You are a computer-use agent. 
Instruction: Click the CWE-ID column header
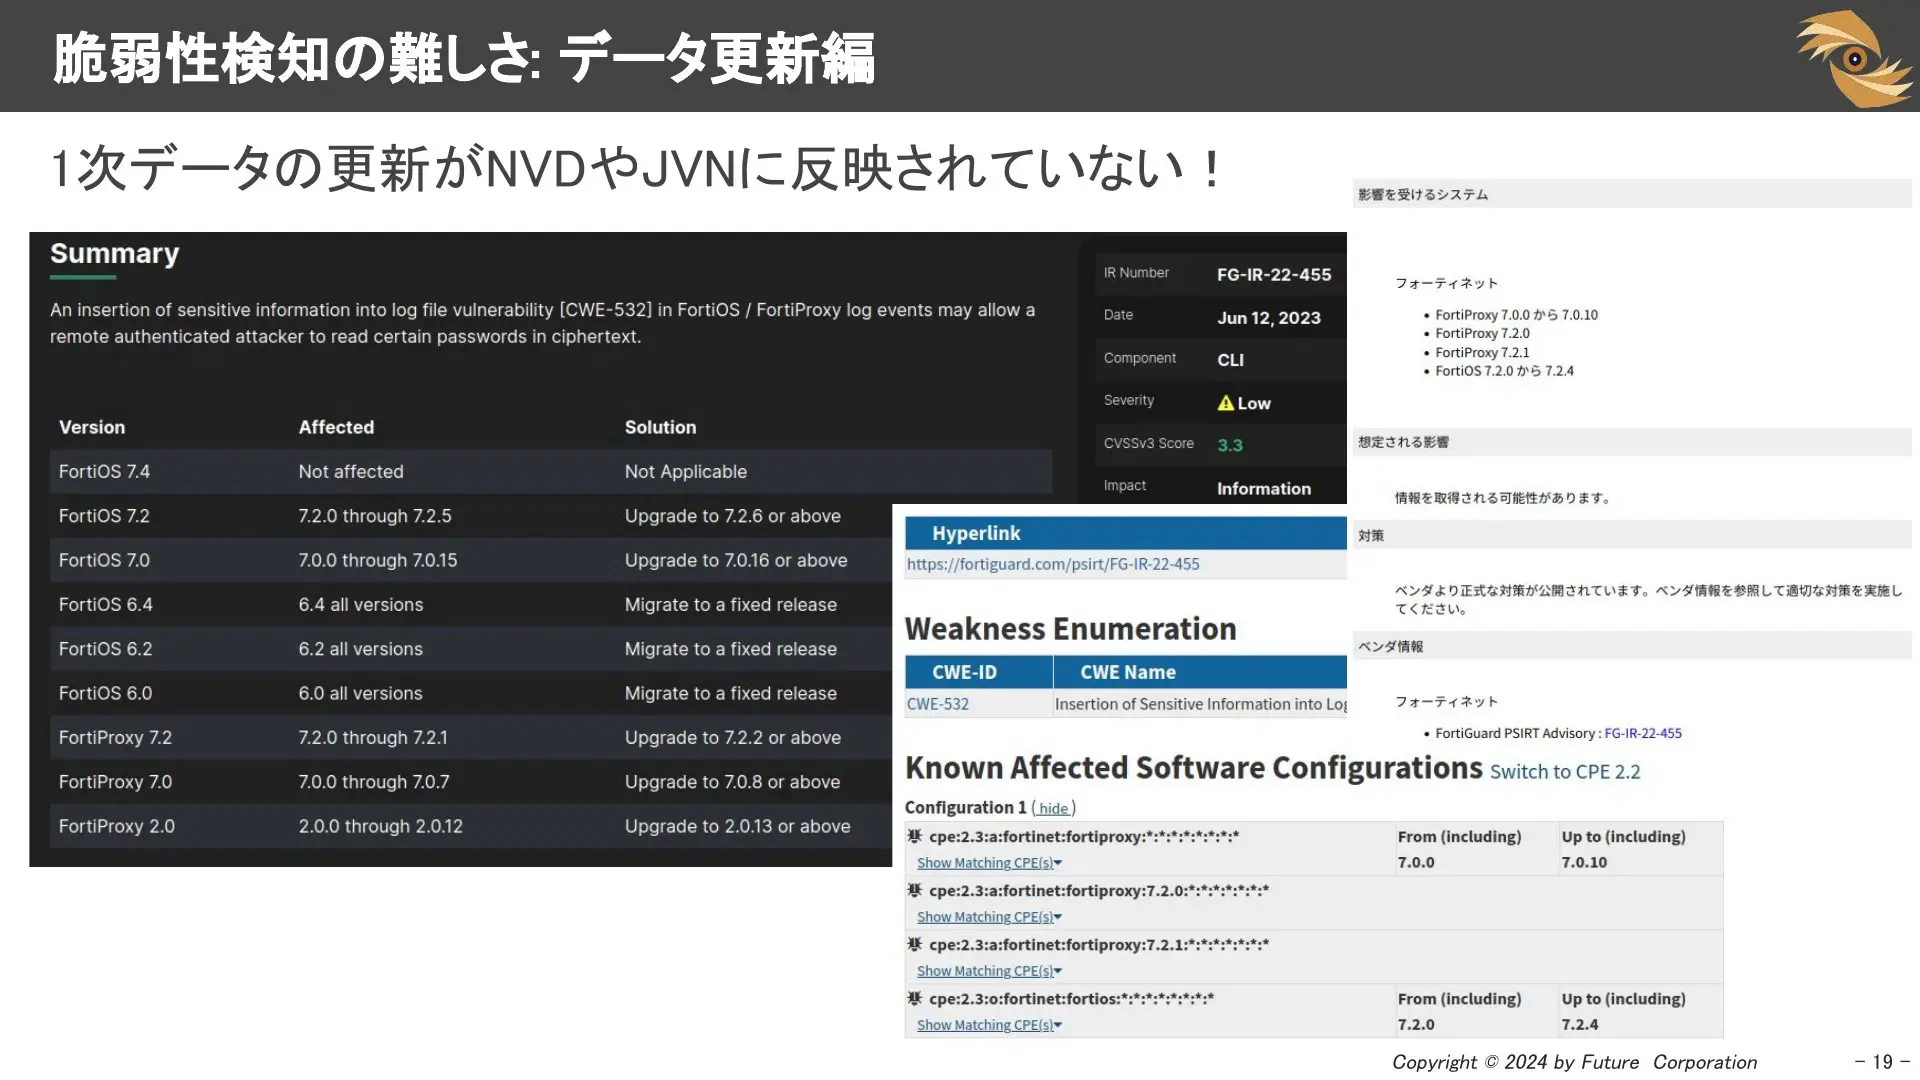964,672
